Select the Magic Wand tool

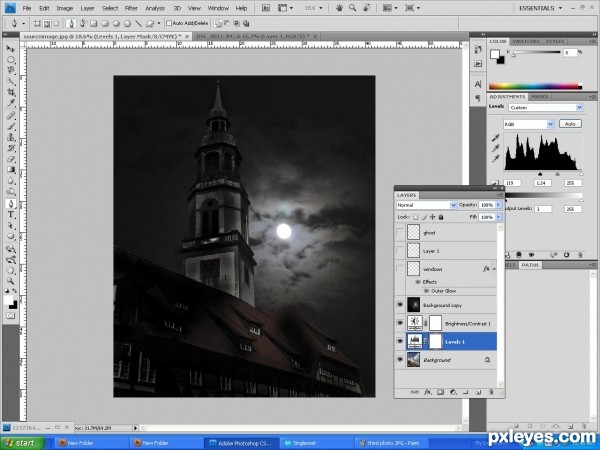tap(10, 81)
